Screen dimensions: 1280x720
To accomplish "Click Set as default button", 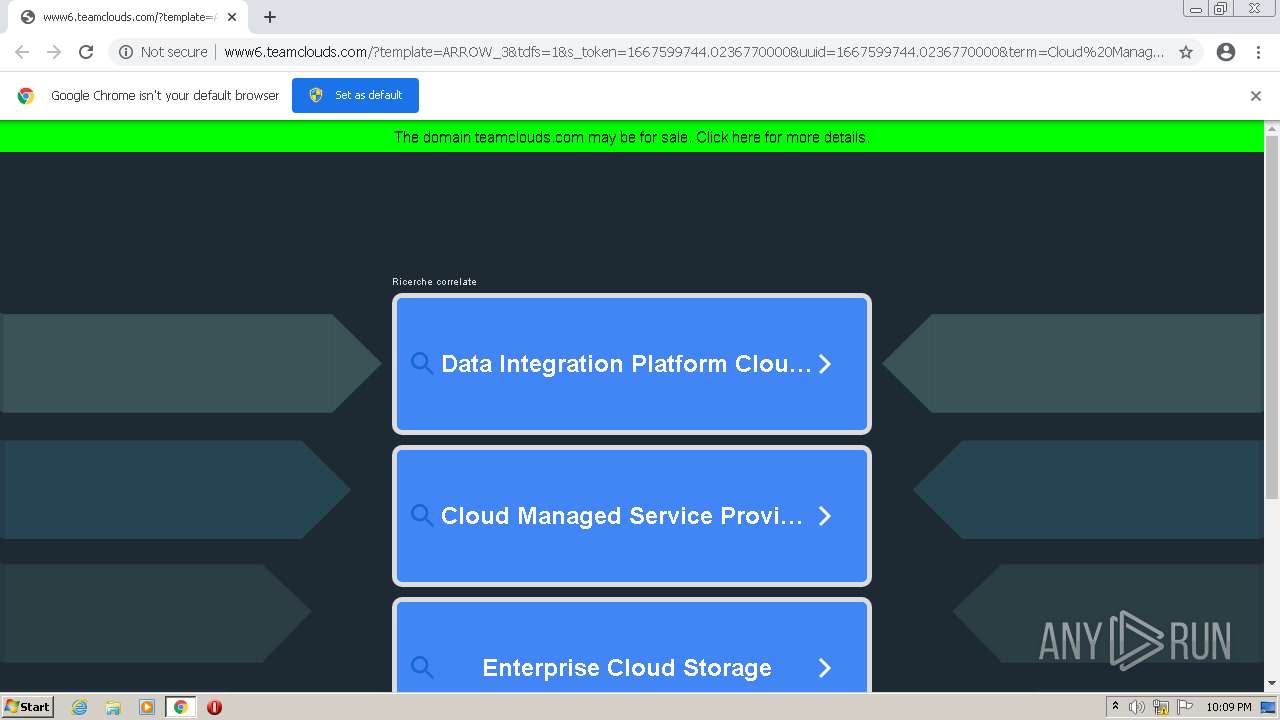I will [x=355, y=95].
